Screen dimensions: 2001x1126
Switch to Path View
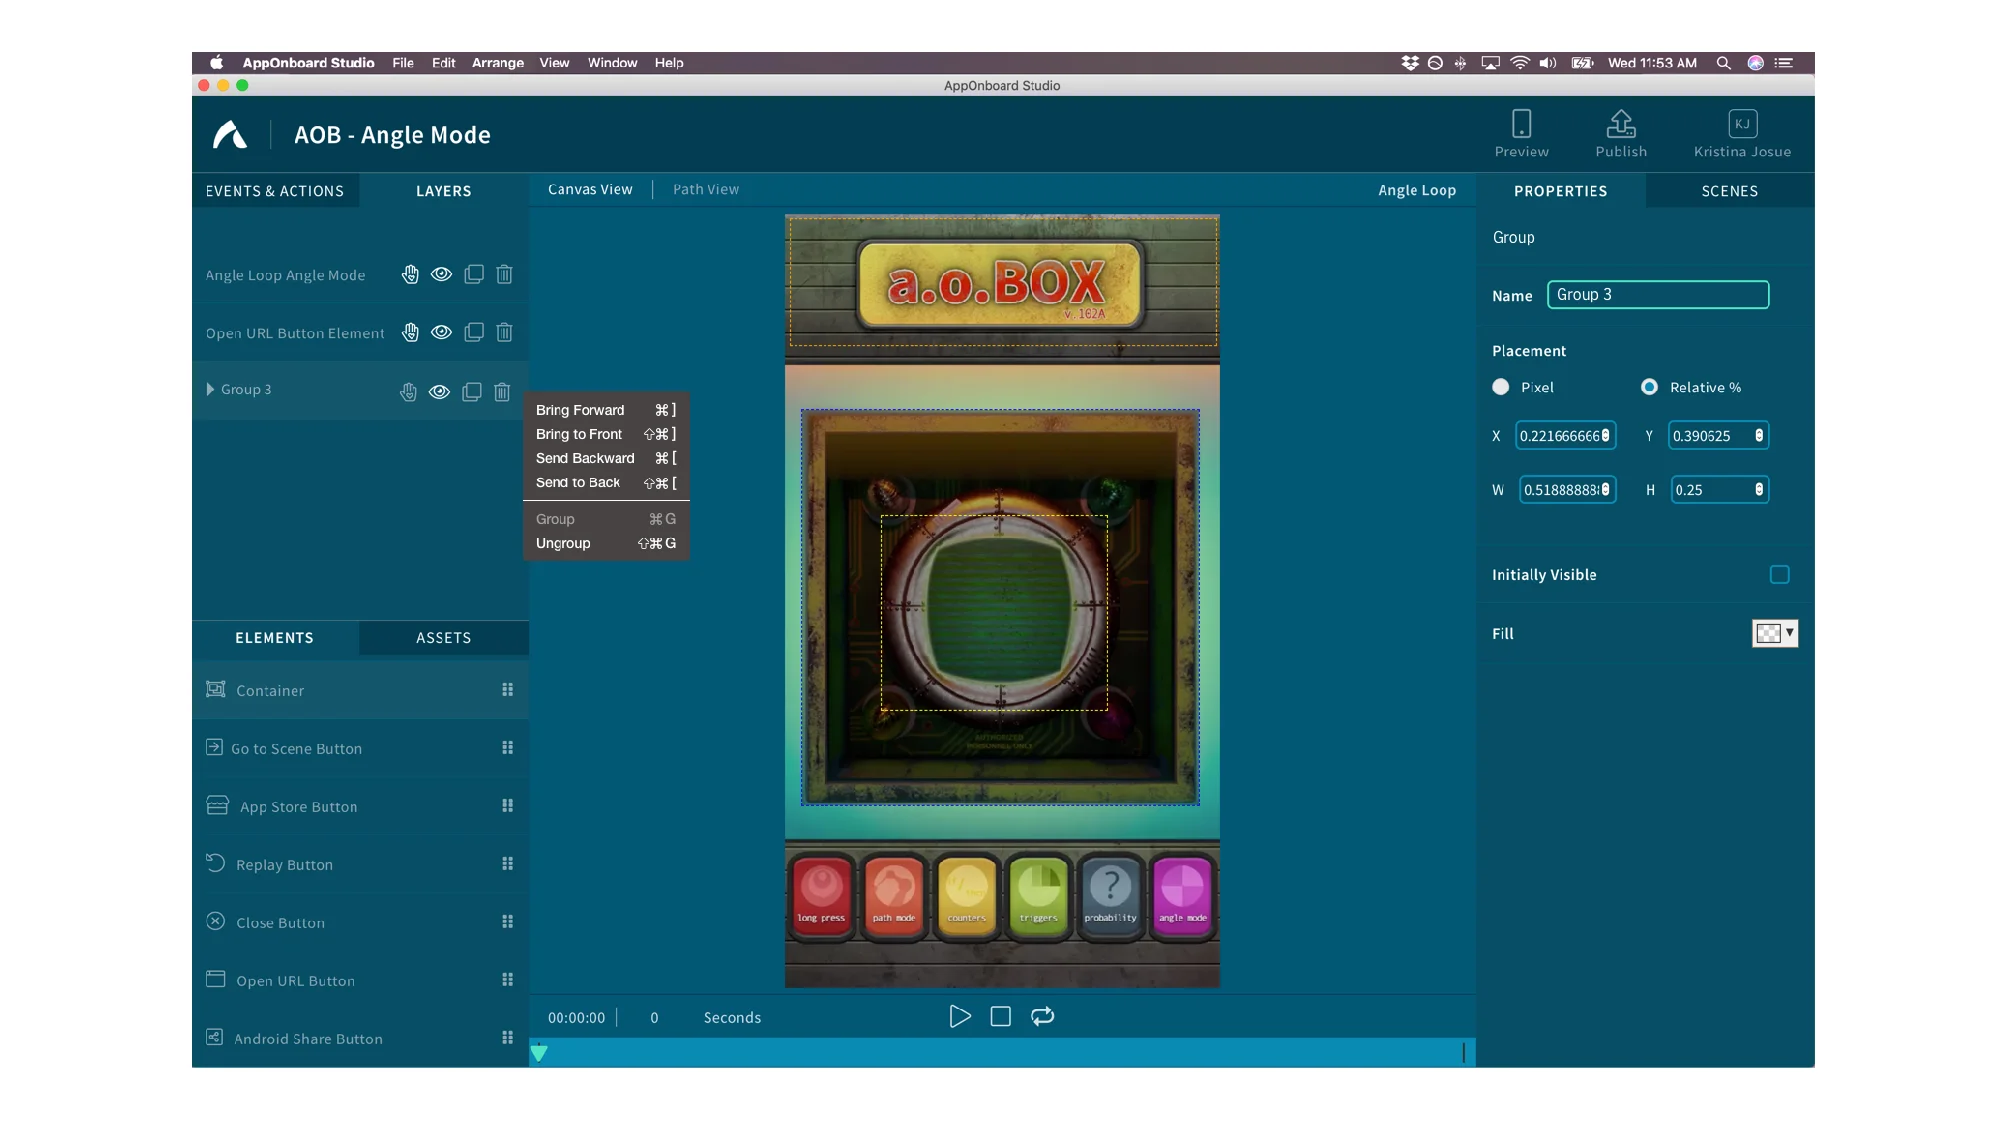point(706,189)
